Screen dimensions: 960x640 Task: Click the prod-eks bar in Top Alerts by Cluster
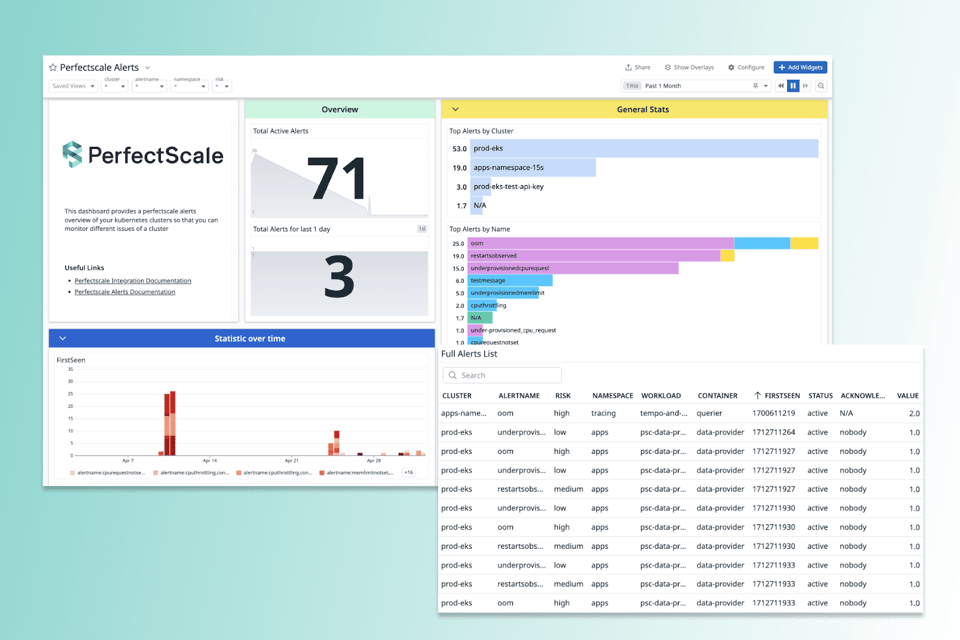[644, 148]
